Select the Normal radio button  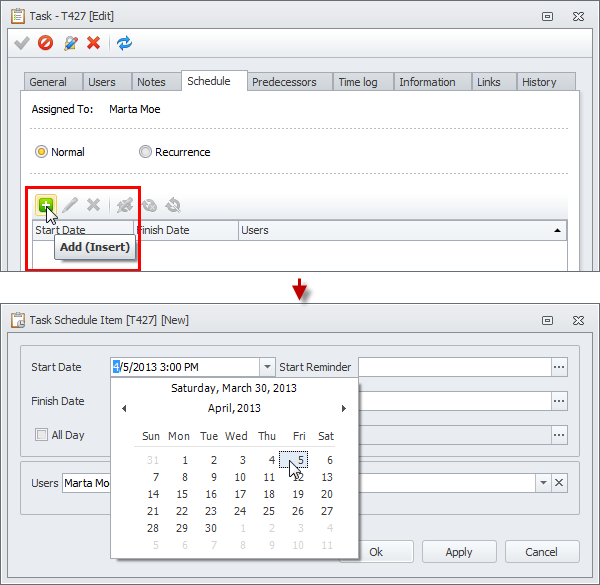point(41,152)
